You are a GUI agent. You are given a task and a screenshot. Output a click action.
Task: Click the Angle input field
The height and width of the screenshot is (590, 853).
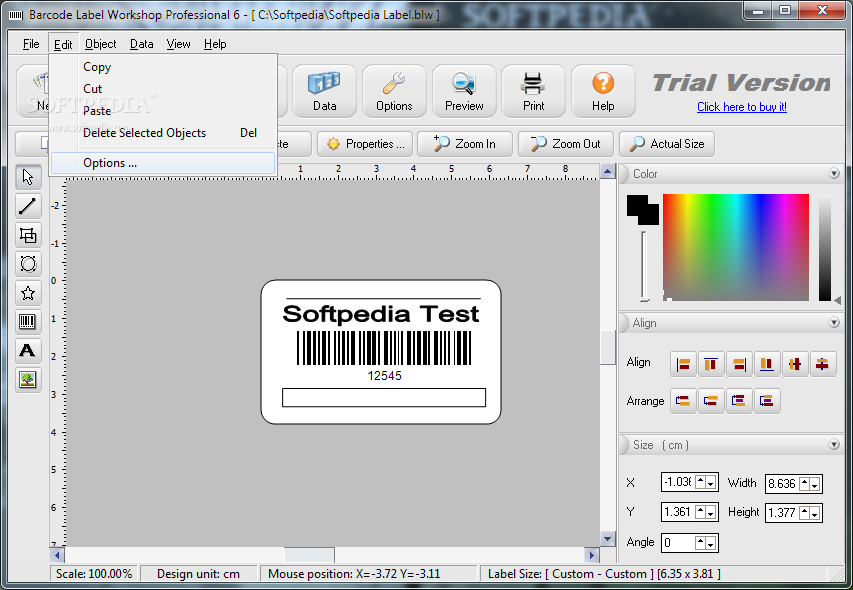coord(678,542)
